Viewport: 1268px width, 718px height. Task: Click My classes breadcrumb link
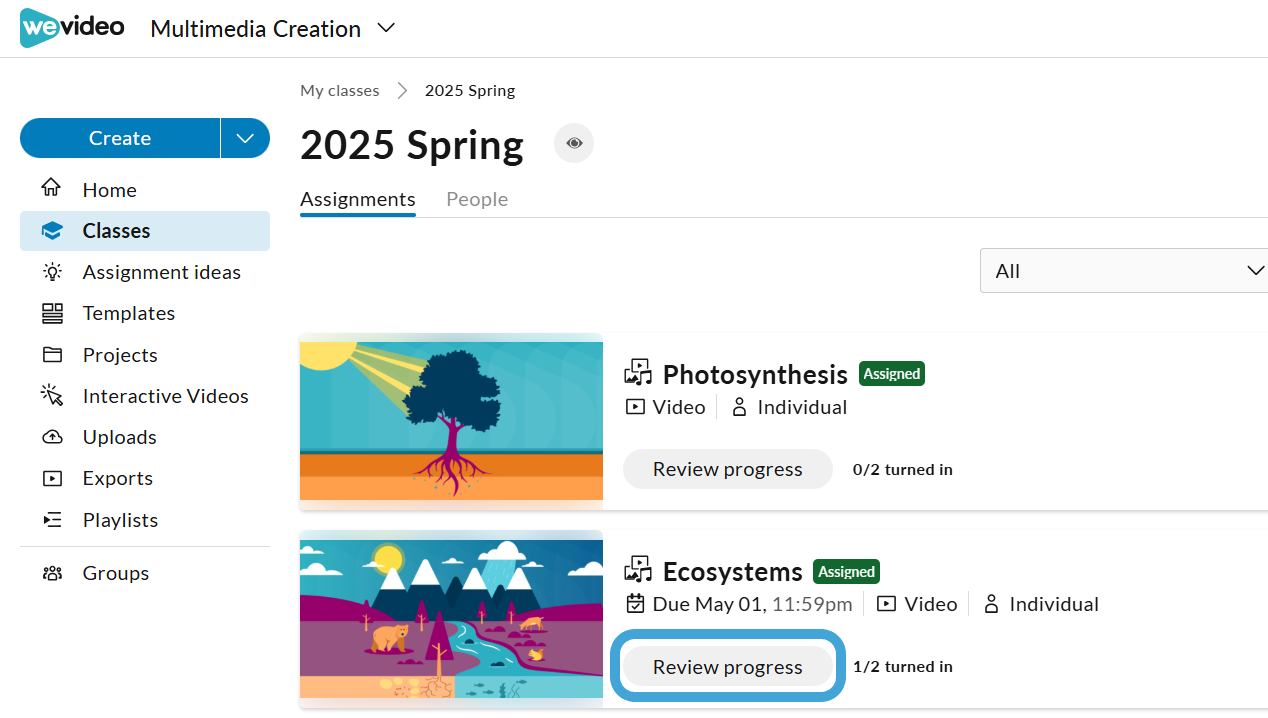point(340,90)
